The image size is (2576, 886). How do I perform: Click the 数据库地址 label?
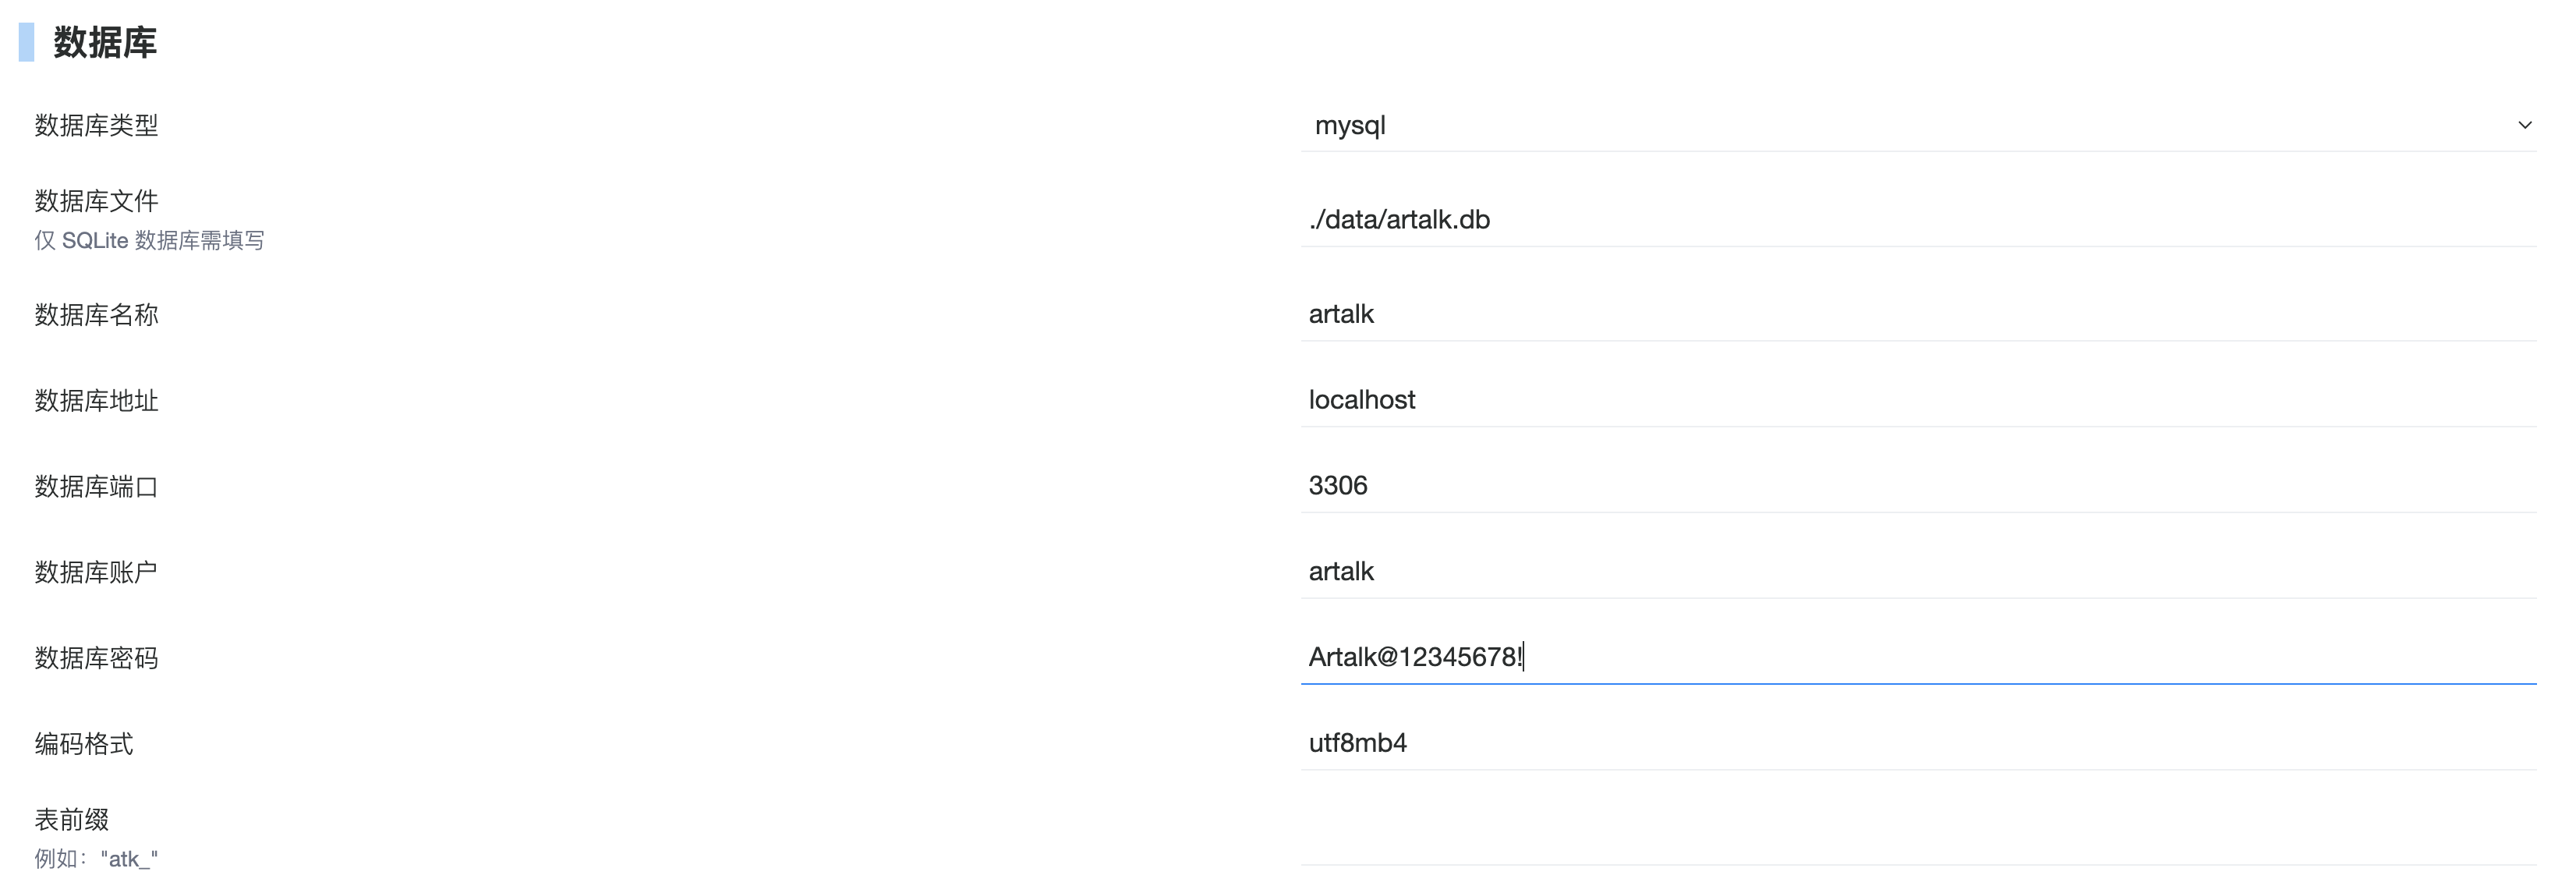click(96, 401)
